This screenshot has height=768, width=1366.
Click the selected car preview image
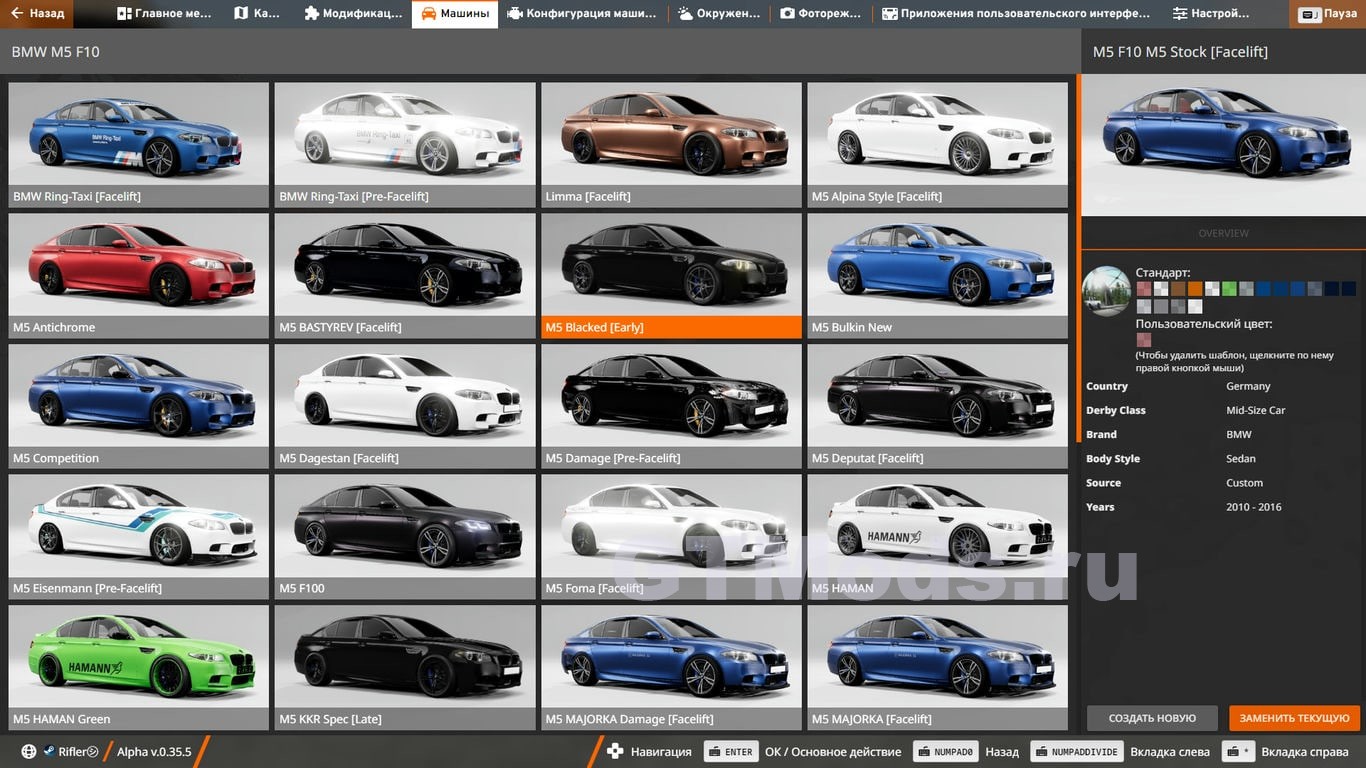pos(1223,145)
